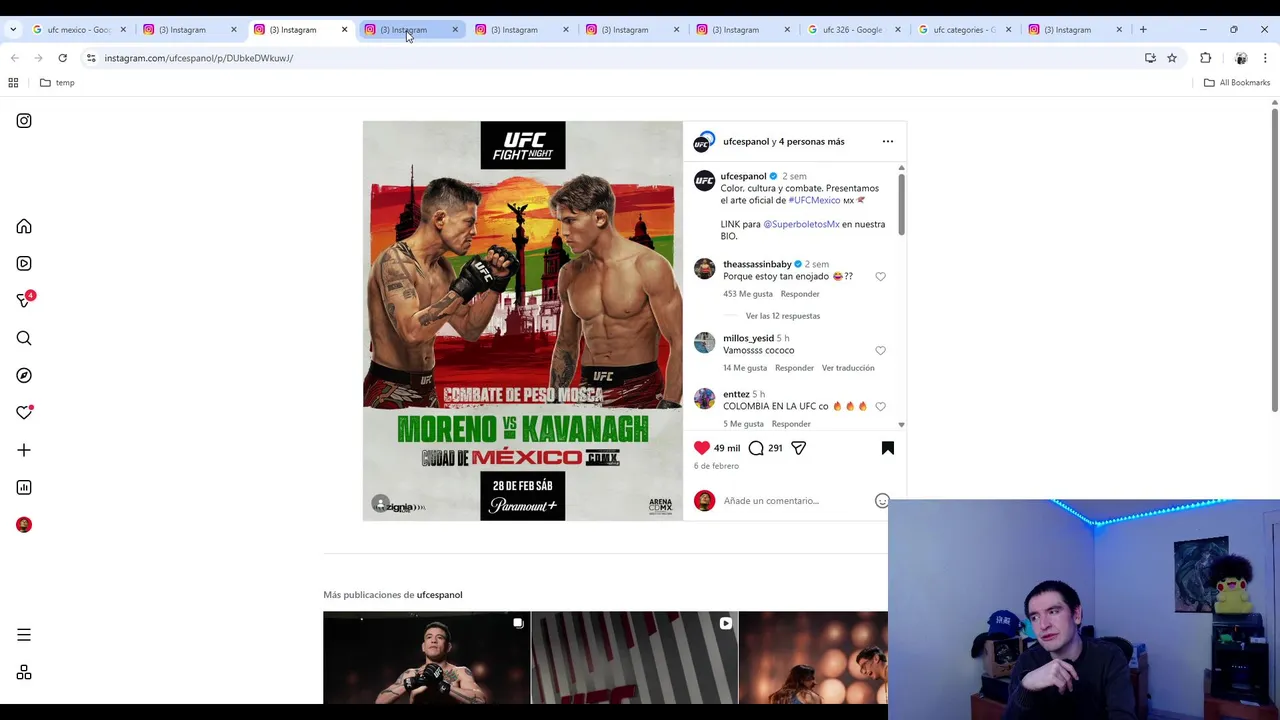This screenshot has width=1280, height=720.
Task: Open the Dashboard chart icon in sidebar
Action: tap(24, 488)
